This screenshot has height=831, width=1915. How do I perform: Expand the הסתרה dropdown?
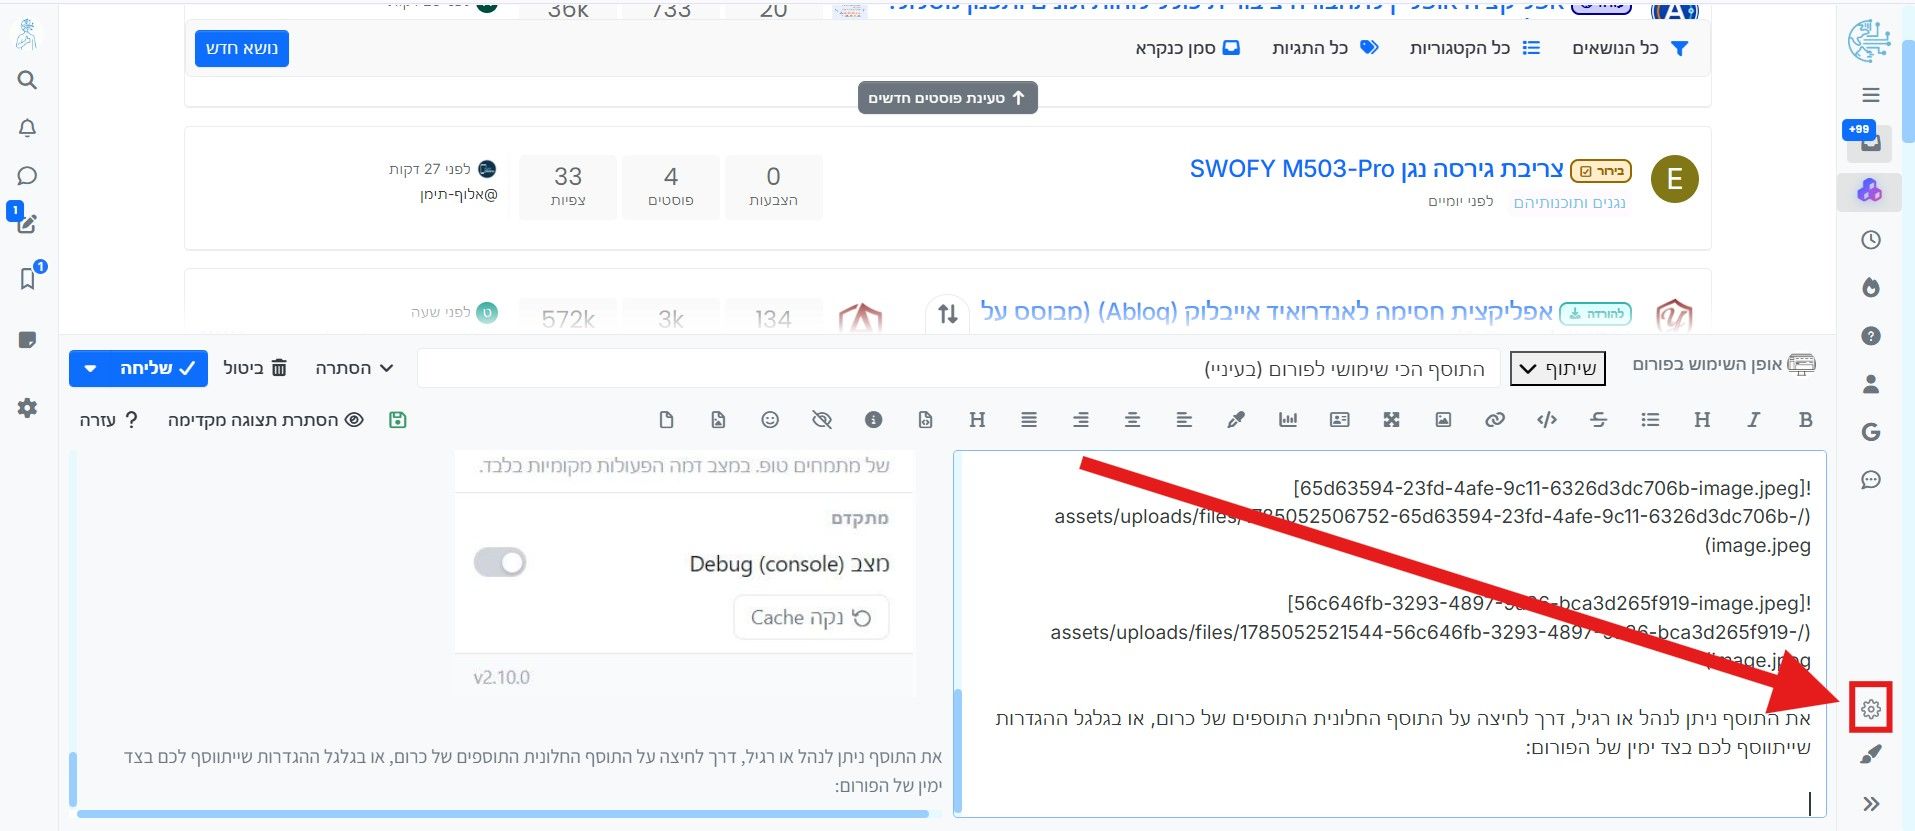click(x=354, y=368)
